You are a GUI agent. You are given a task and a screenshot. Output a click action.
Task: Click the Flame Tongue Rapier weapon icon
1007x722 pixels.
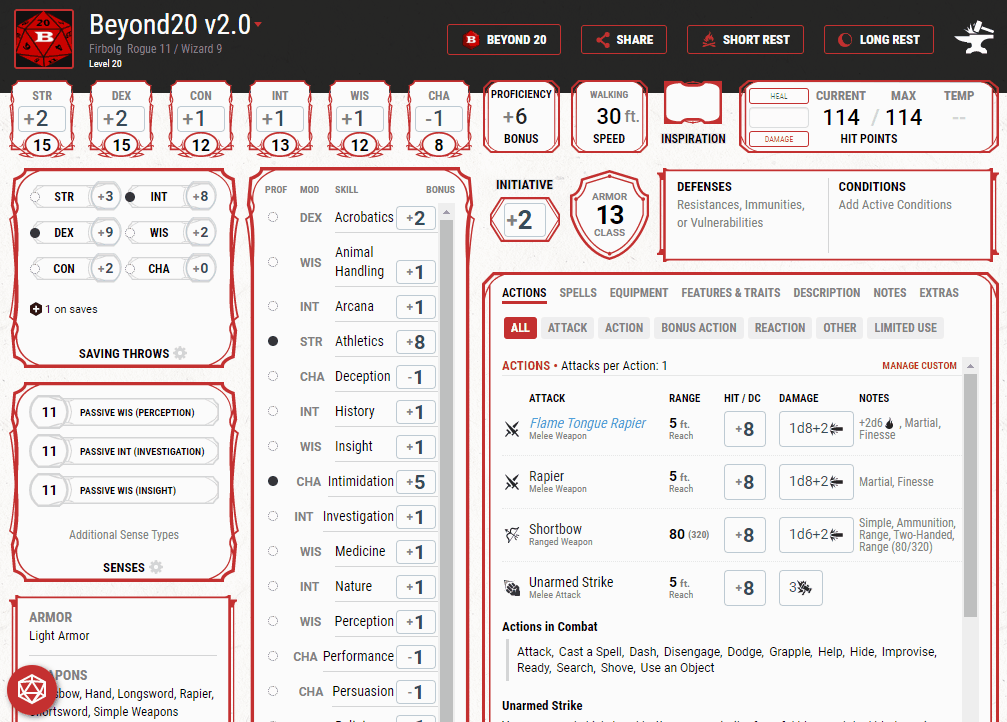pos(512,430)
